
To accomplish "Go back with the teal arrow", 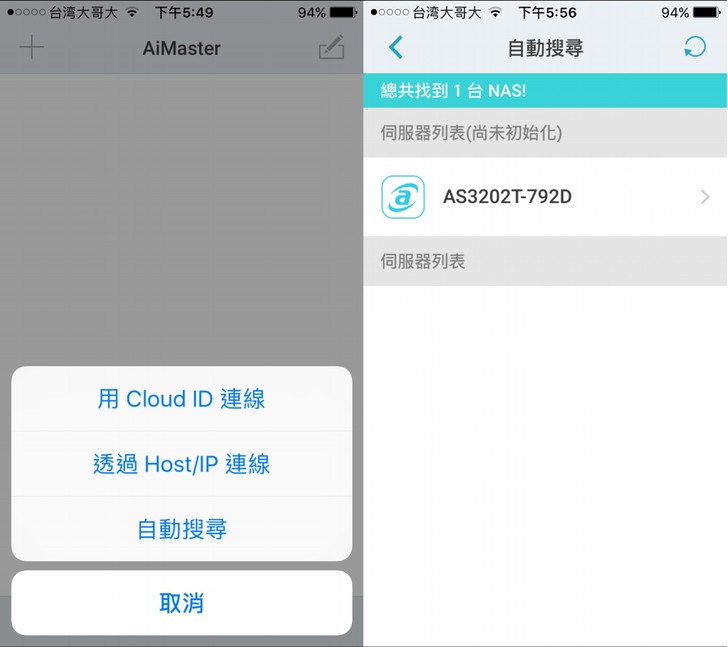I will click(396, 47).
